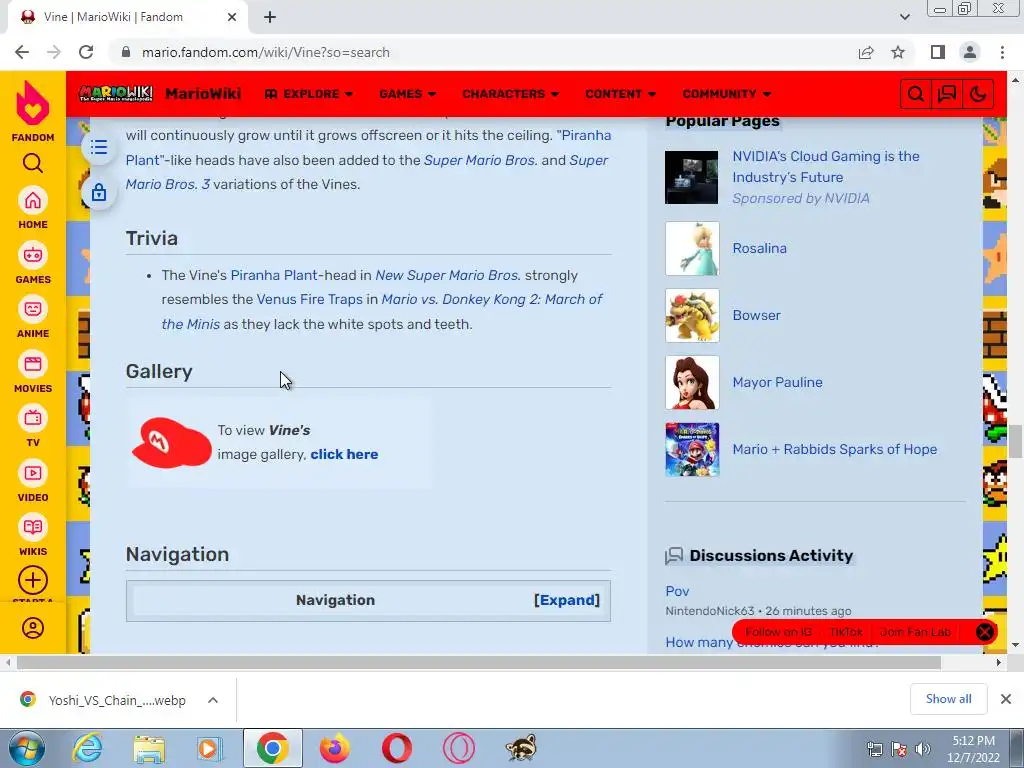1024x768 pixels.
Task: Open TV section in Fandom sidebar
Action: tap(33, 426)
